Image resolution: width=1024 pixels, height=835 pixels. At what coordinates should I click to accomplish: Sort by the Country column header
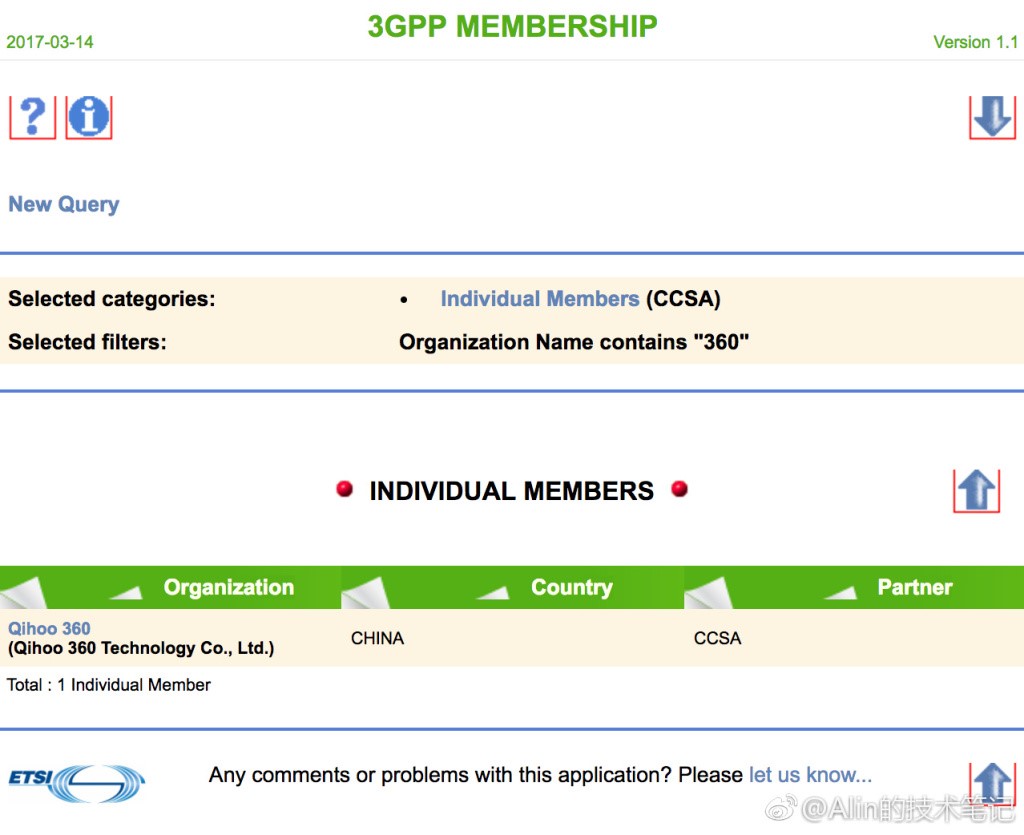[571, 588]
